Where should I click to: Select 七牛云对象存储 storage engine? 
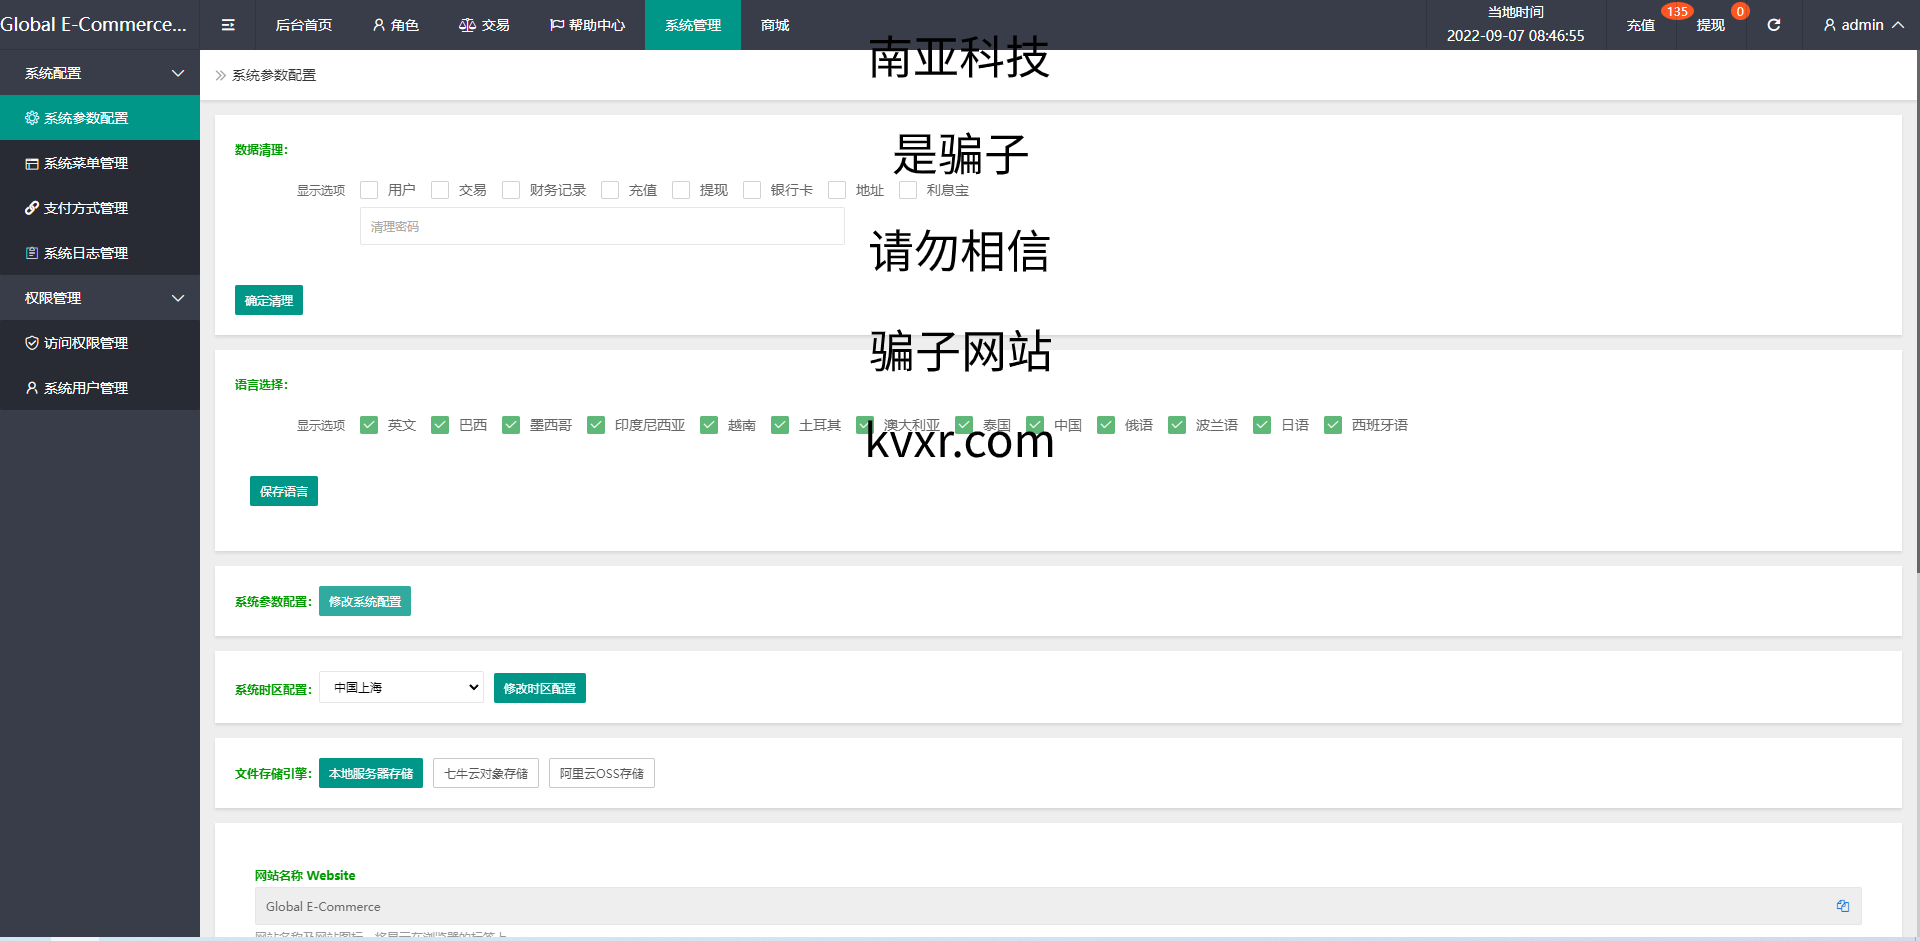(486, 773)
